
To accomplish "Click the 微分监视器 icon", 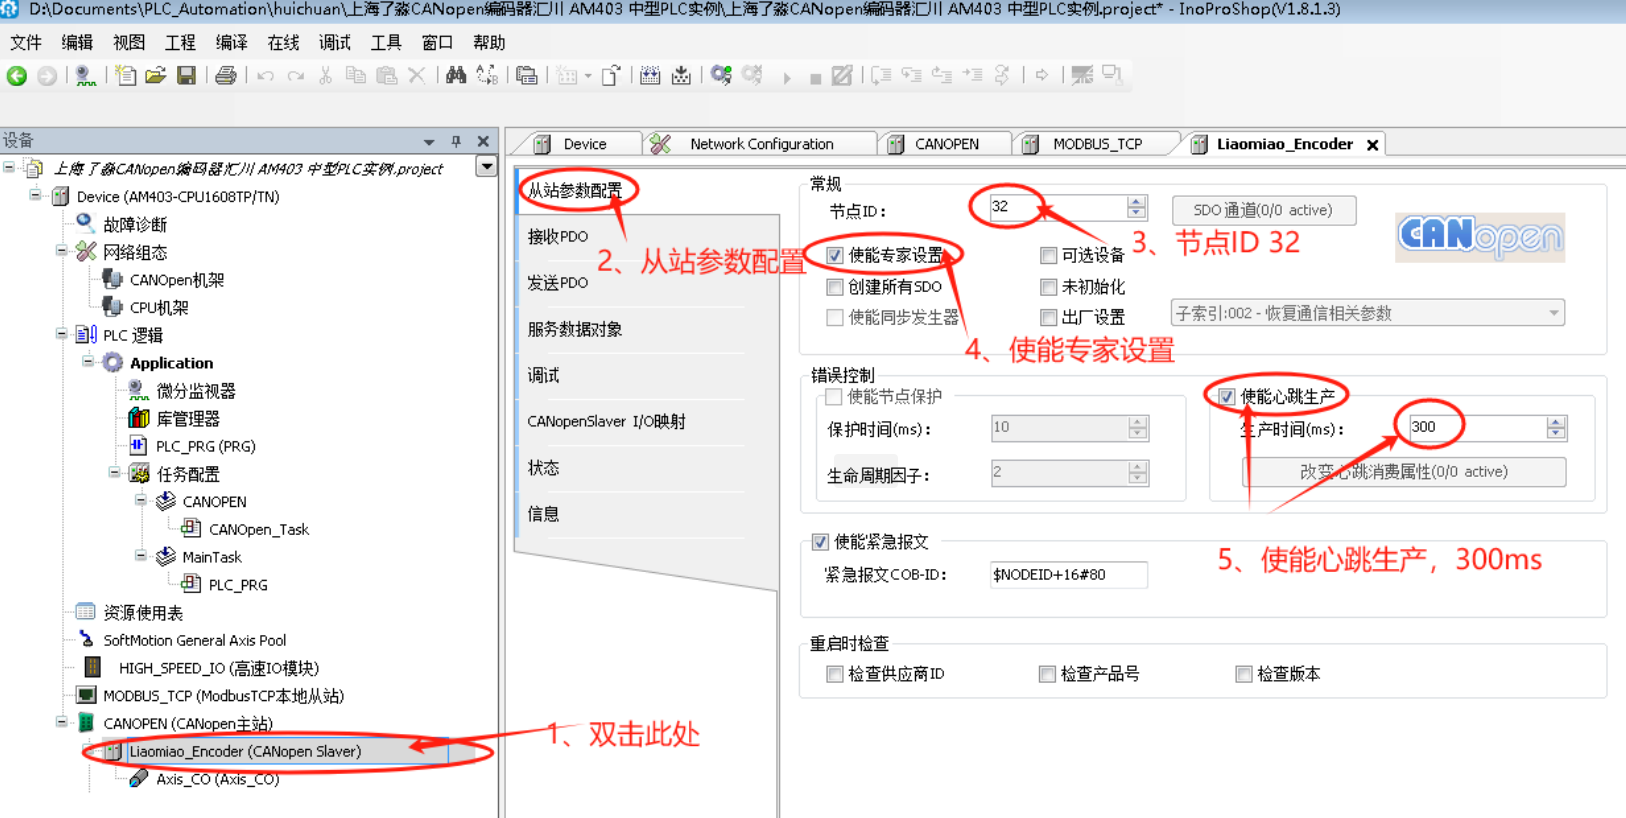I will point(139,390).
